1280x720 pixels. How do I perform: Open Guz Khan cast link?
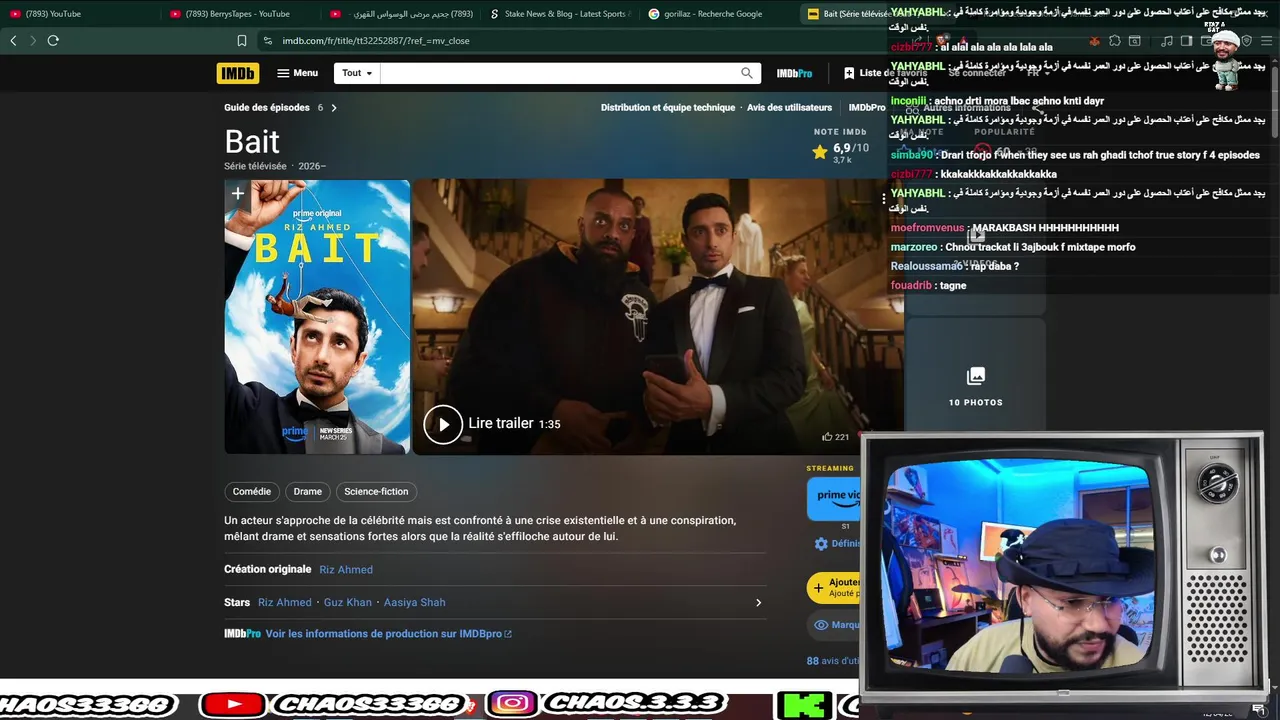[x=348, y=602]
